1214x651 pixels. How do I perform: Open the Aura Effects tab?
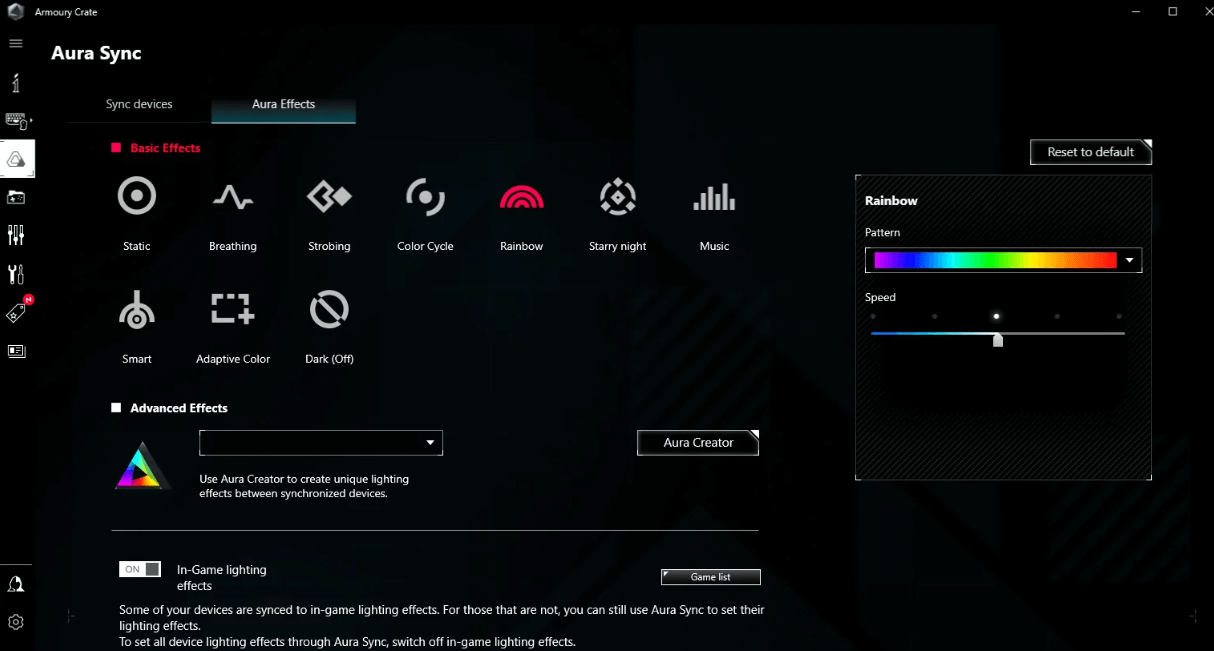click(283, 104)
